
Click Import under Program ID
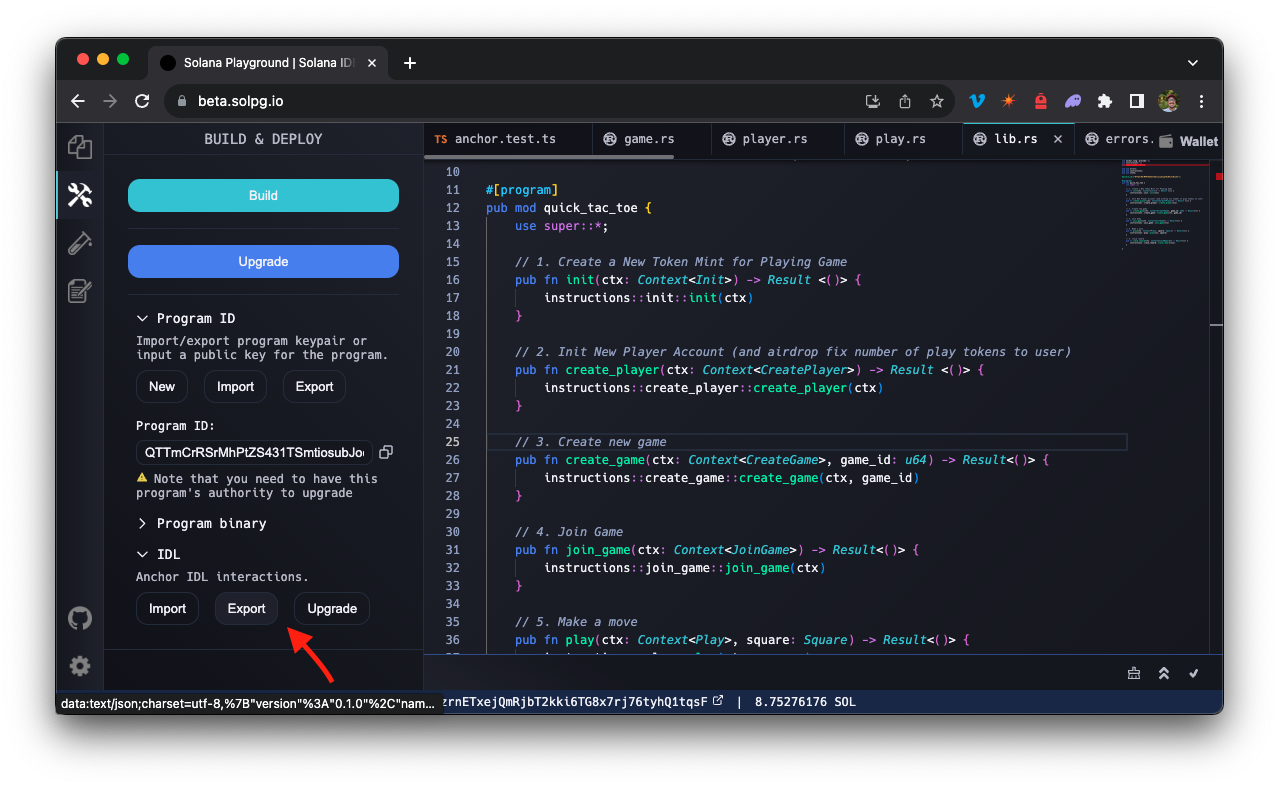(x=235, y=387)
